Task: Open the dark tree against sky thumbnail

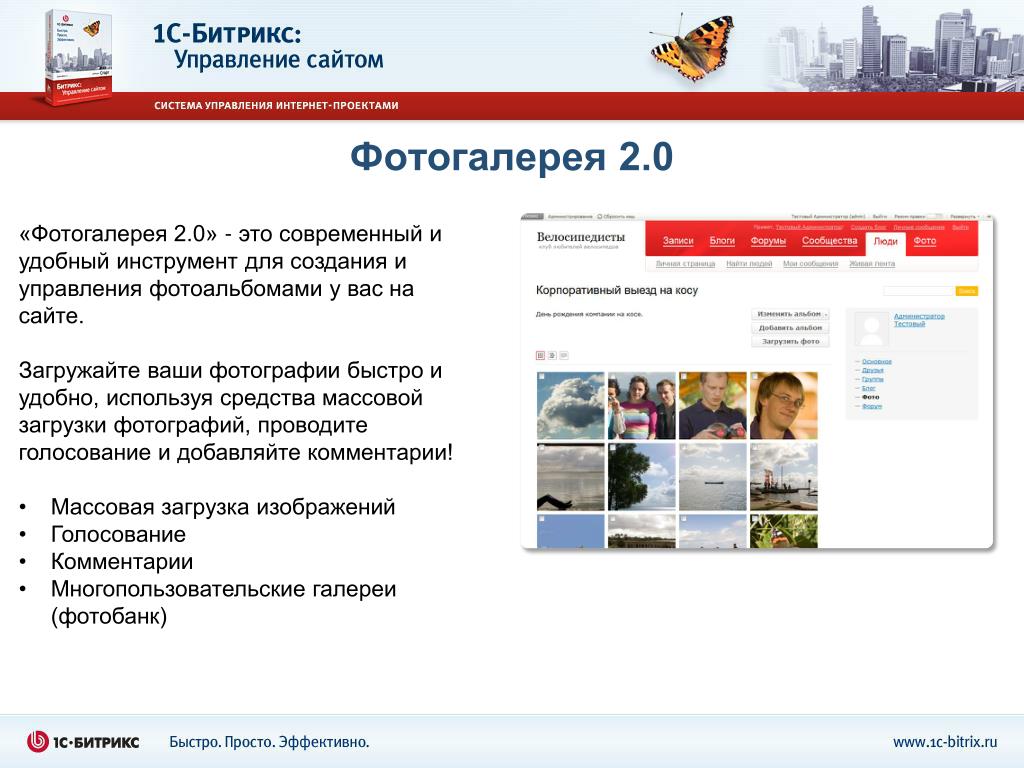Action: 642,477
